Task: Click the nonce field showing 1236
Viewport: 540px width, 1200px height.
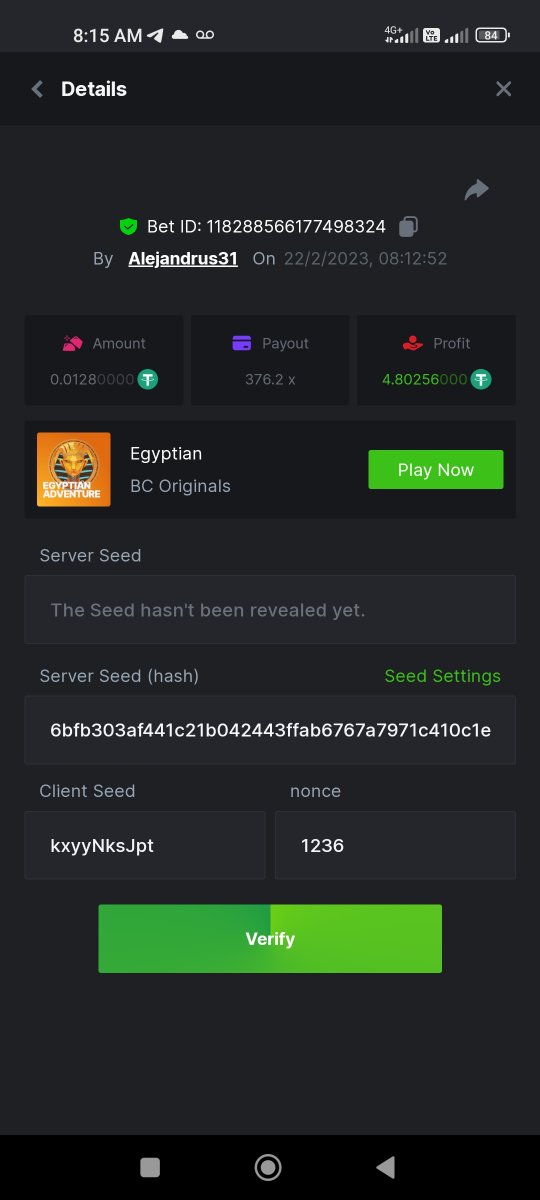Action: pyautogui.click(x=395, y=845)
